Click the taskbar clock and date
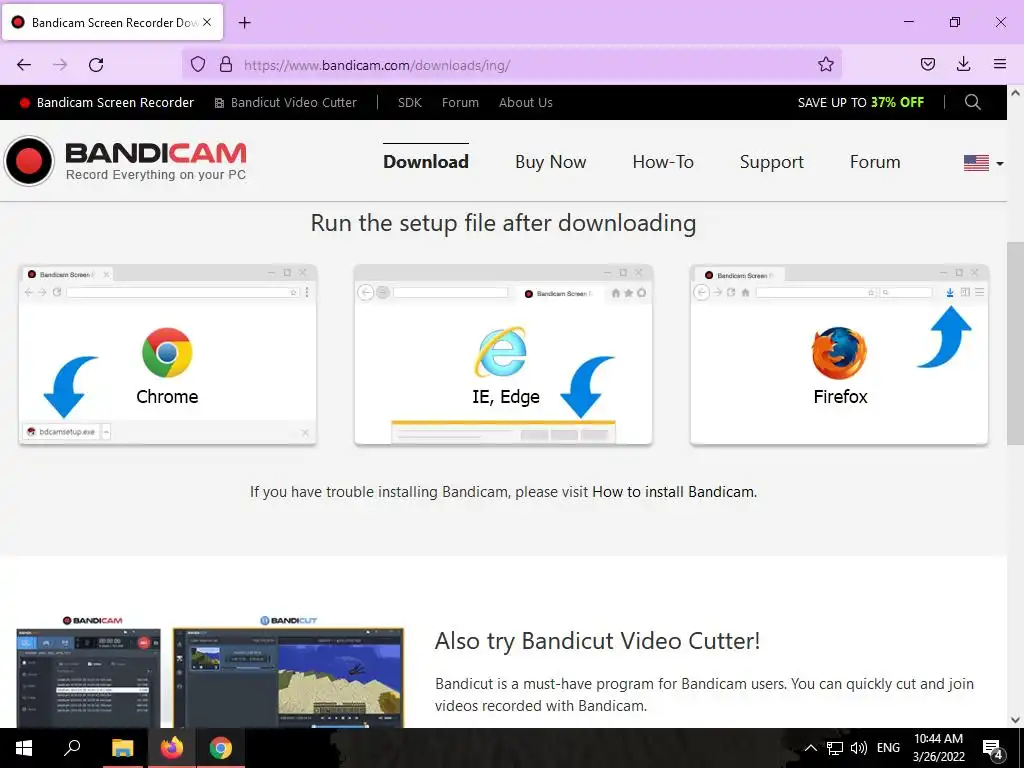1024x768 pixels. click(x=938, y=748)
